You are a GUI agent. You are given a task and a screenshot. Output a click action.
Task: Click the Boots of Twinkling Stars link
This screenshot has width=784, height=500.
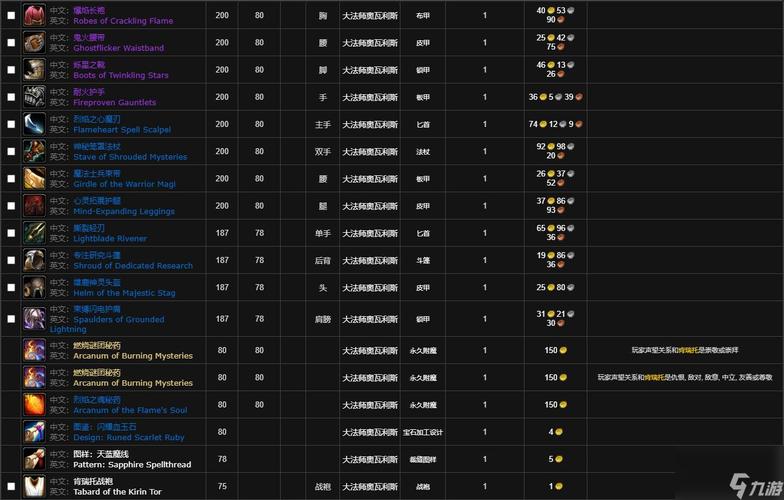[x=121, y=76]
